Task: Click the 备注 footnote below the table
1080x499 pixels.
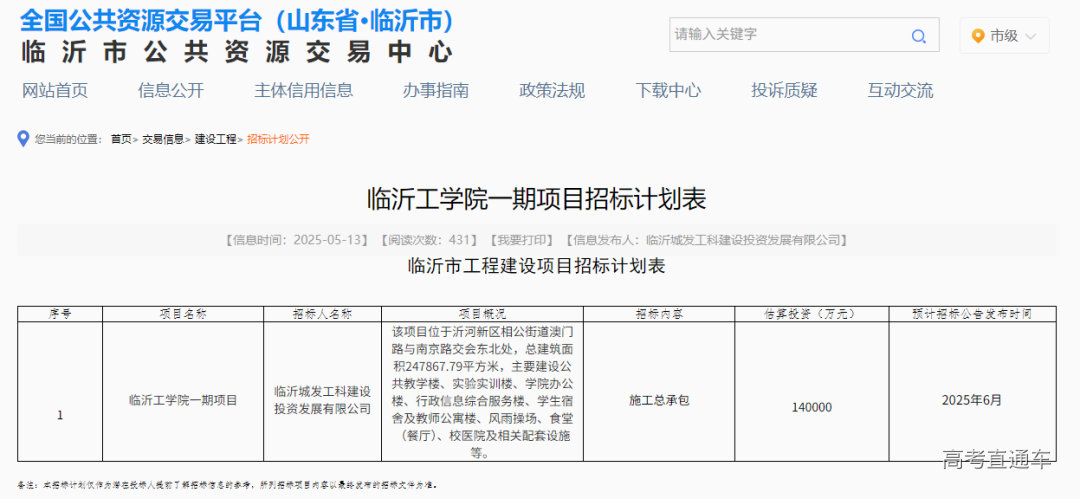Action: [227, 485]
